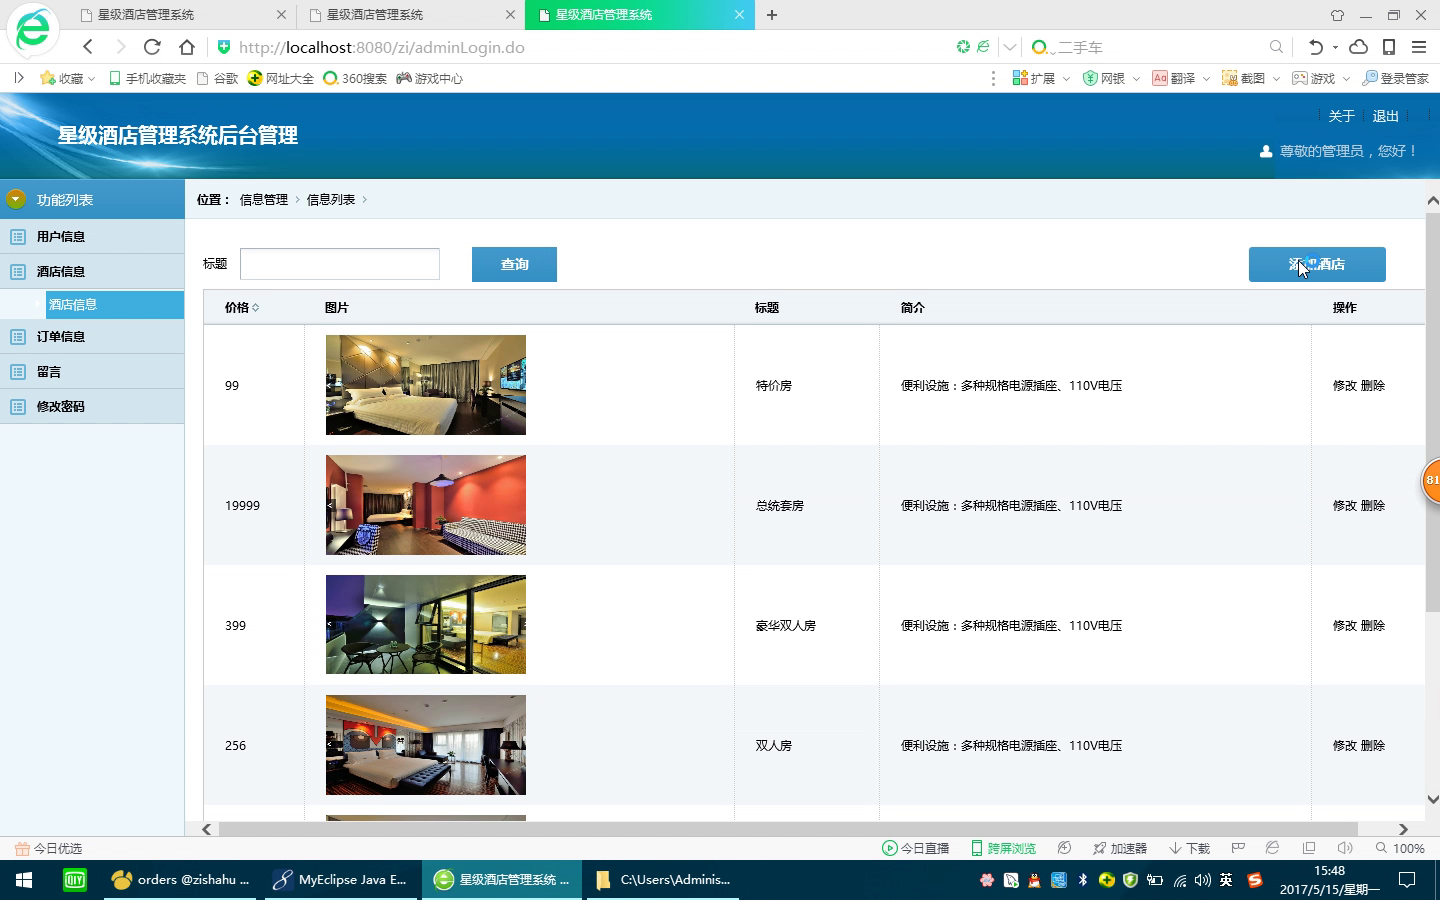Open 订单信息 menu item
This screenshot has width=1440, height=900.
[92, 336]
